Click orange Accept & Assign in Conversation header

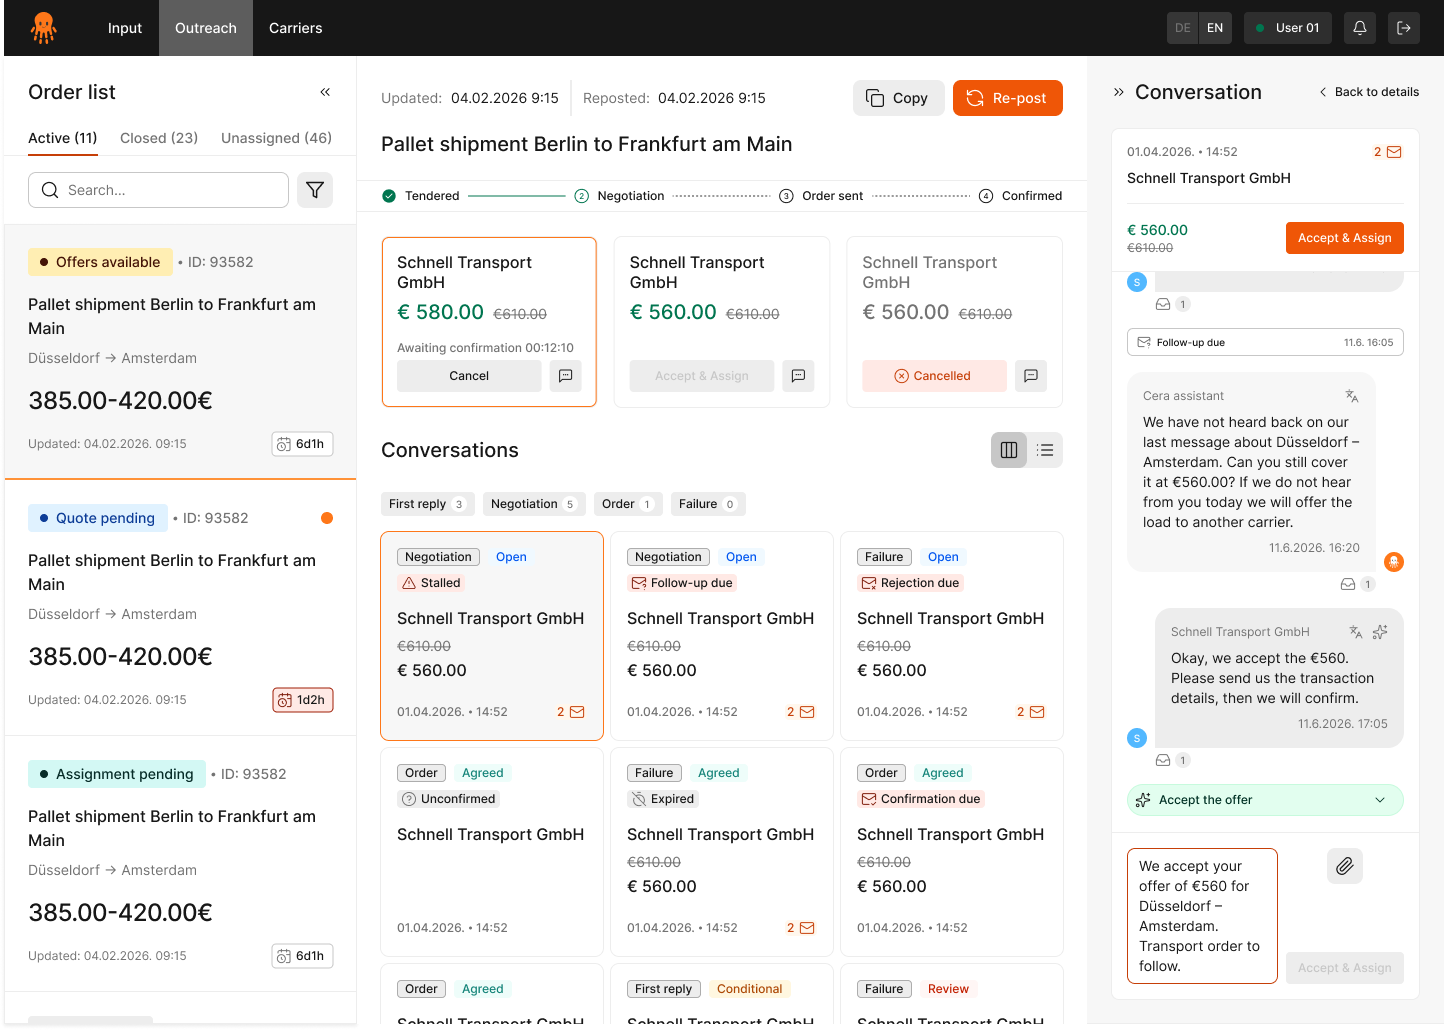coord(1345,238)
